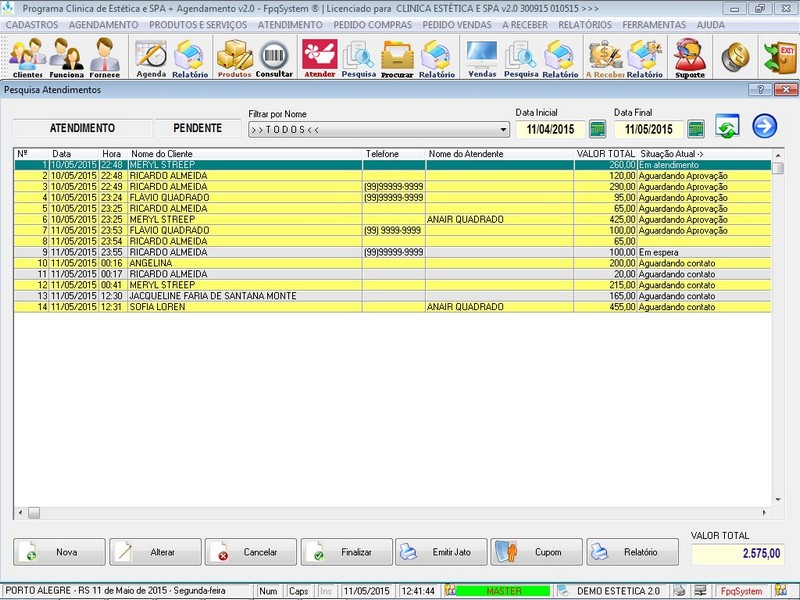Click the help question mark button
The height and width of the screenshot is (600, 800).
click(x=760, y=90)
